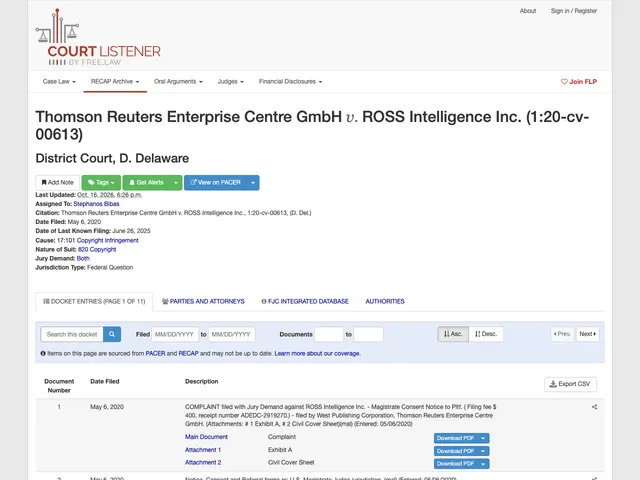Expand Download PDF caret for Civil Cover Sheet
This screenshot has width=640, height=480.
[483, 464]
